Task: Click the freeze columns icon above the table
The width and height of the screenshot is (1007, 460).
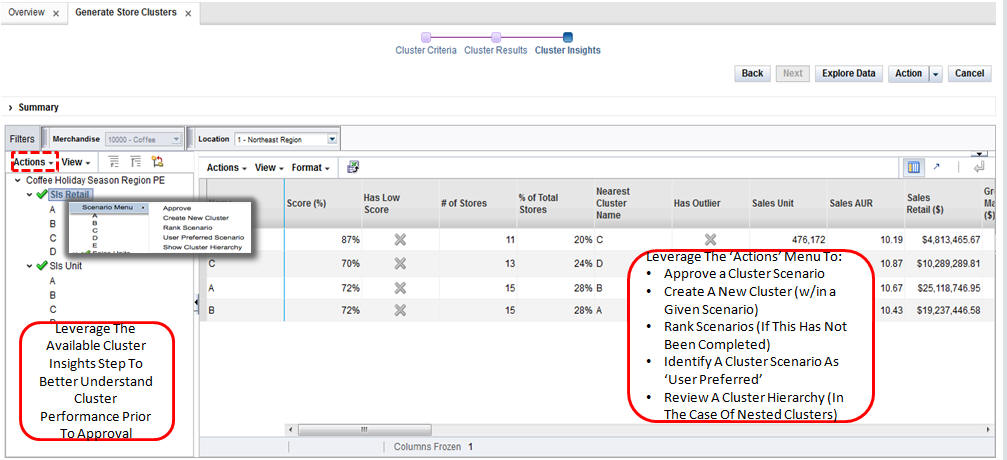Action: pyautogui.click(x=913, y=168)
